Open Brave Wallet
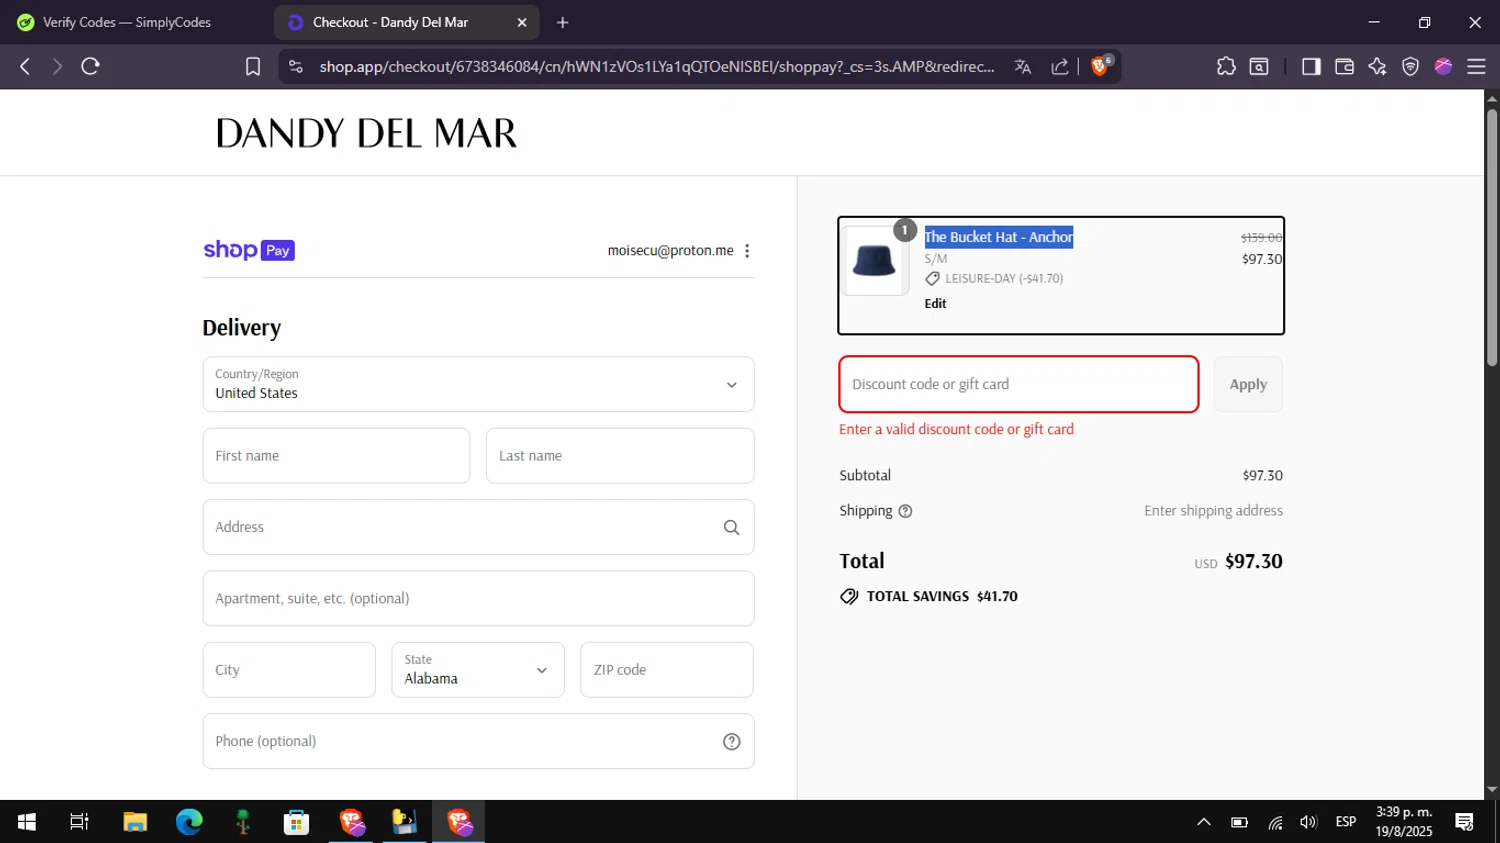Image resolution: width=1500 pixels, height=843 pixels. (x=1344, y=66)
